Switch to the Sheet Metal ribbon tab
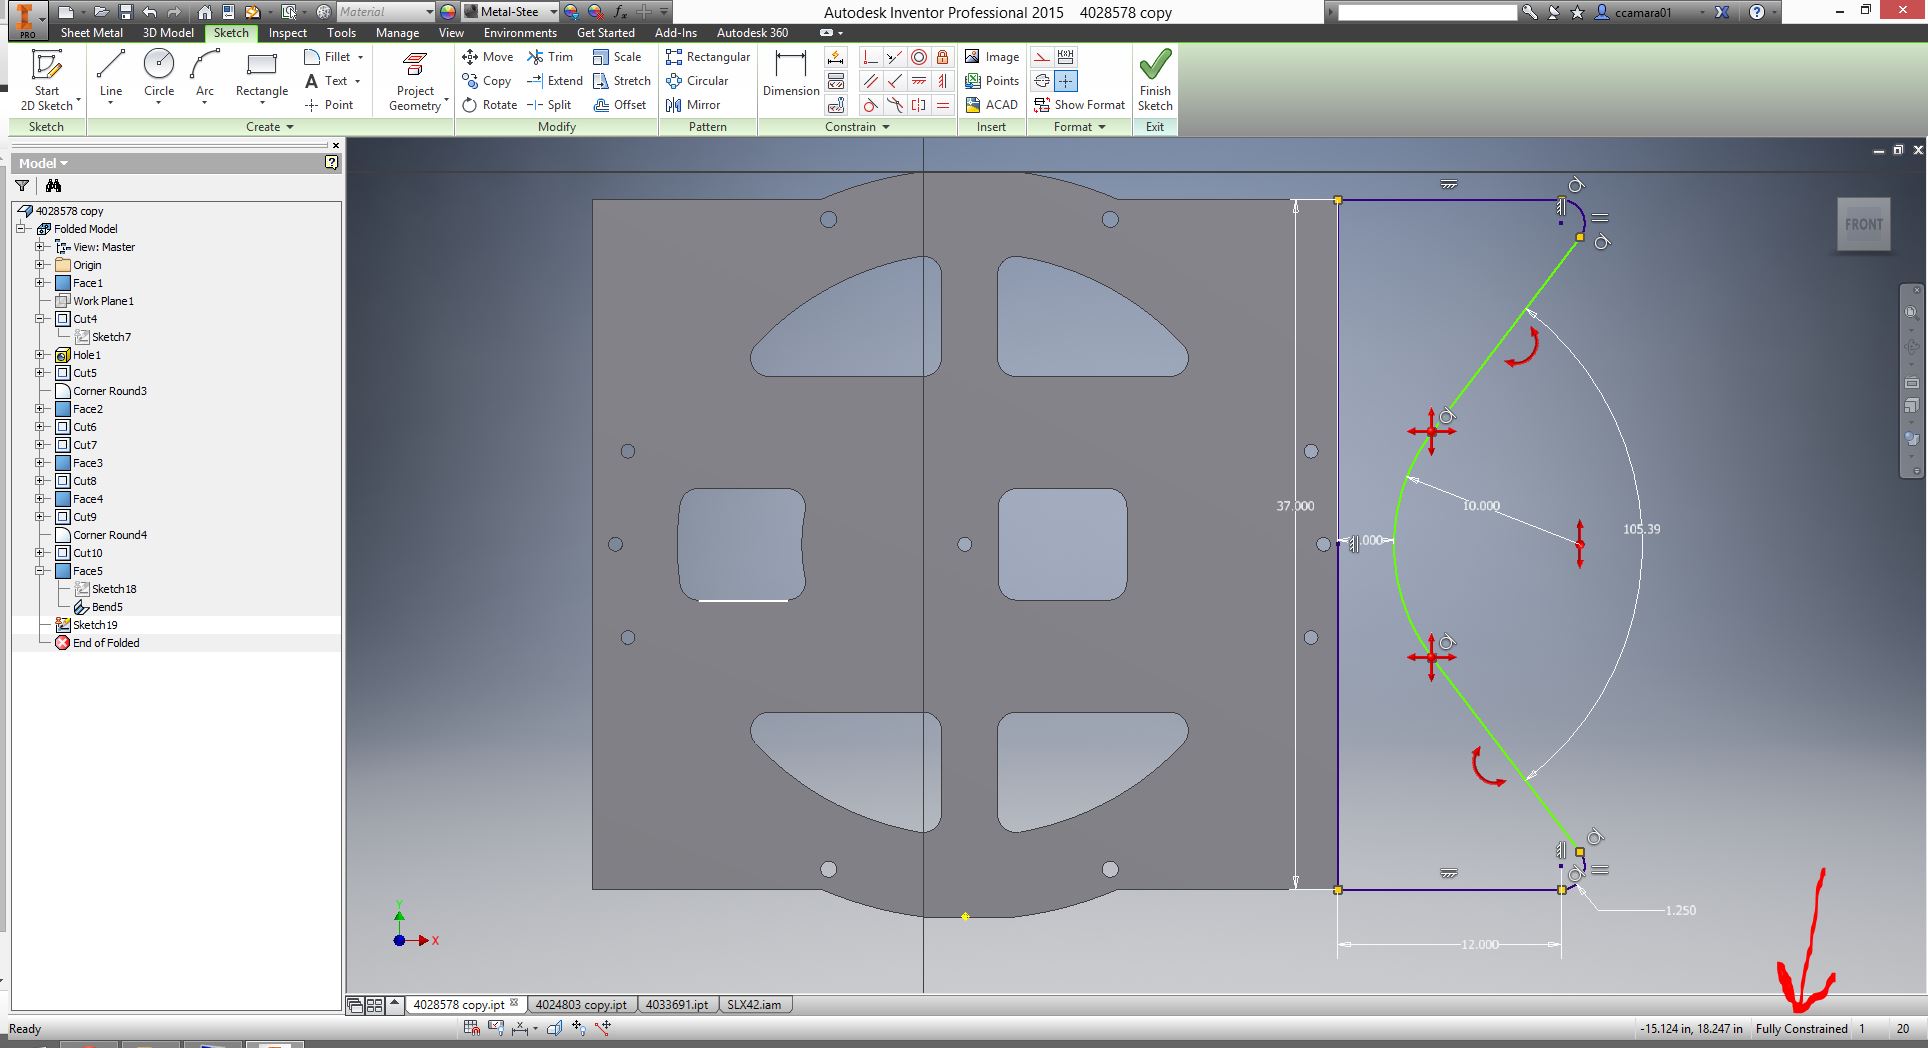Screen dimensions: 1928x1048 [x=91, y=33]
